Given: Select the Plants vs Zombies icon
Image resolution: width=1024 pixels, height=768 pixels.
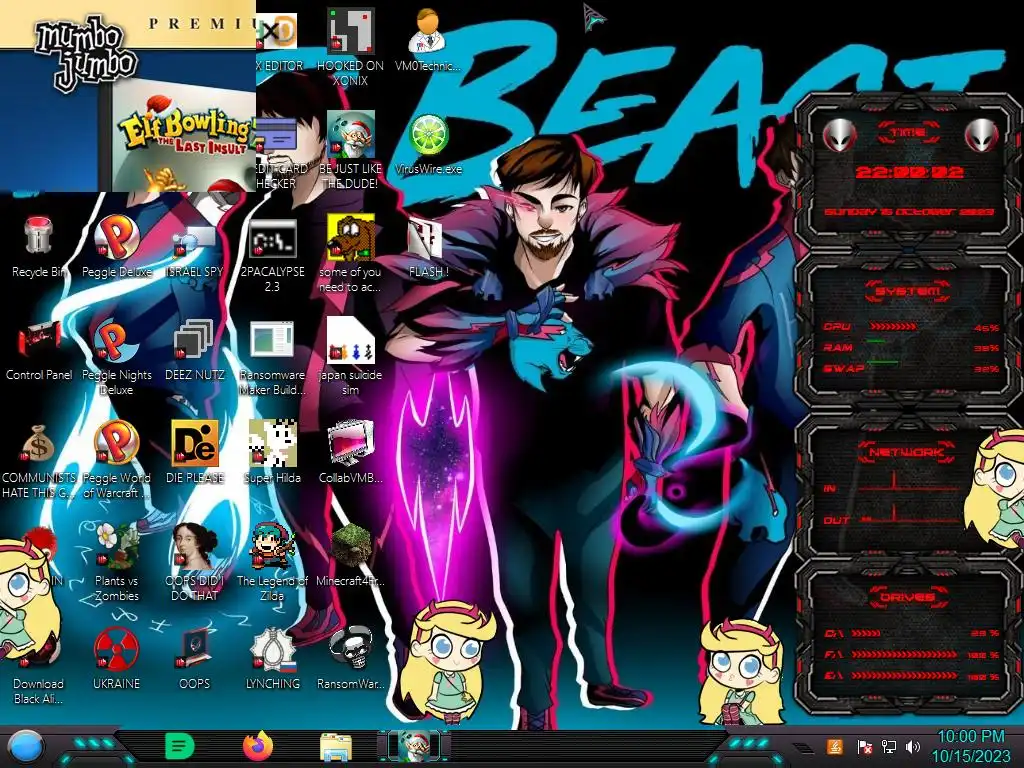Looking at the screenshot, I should coord(116,546).
